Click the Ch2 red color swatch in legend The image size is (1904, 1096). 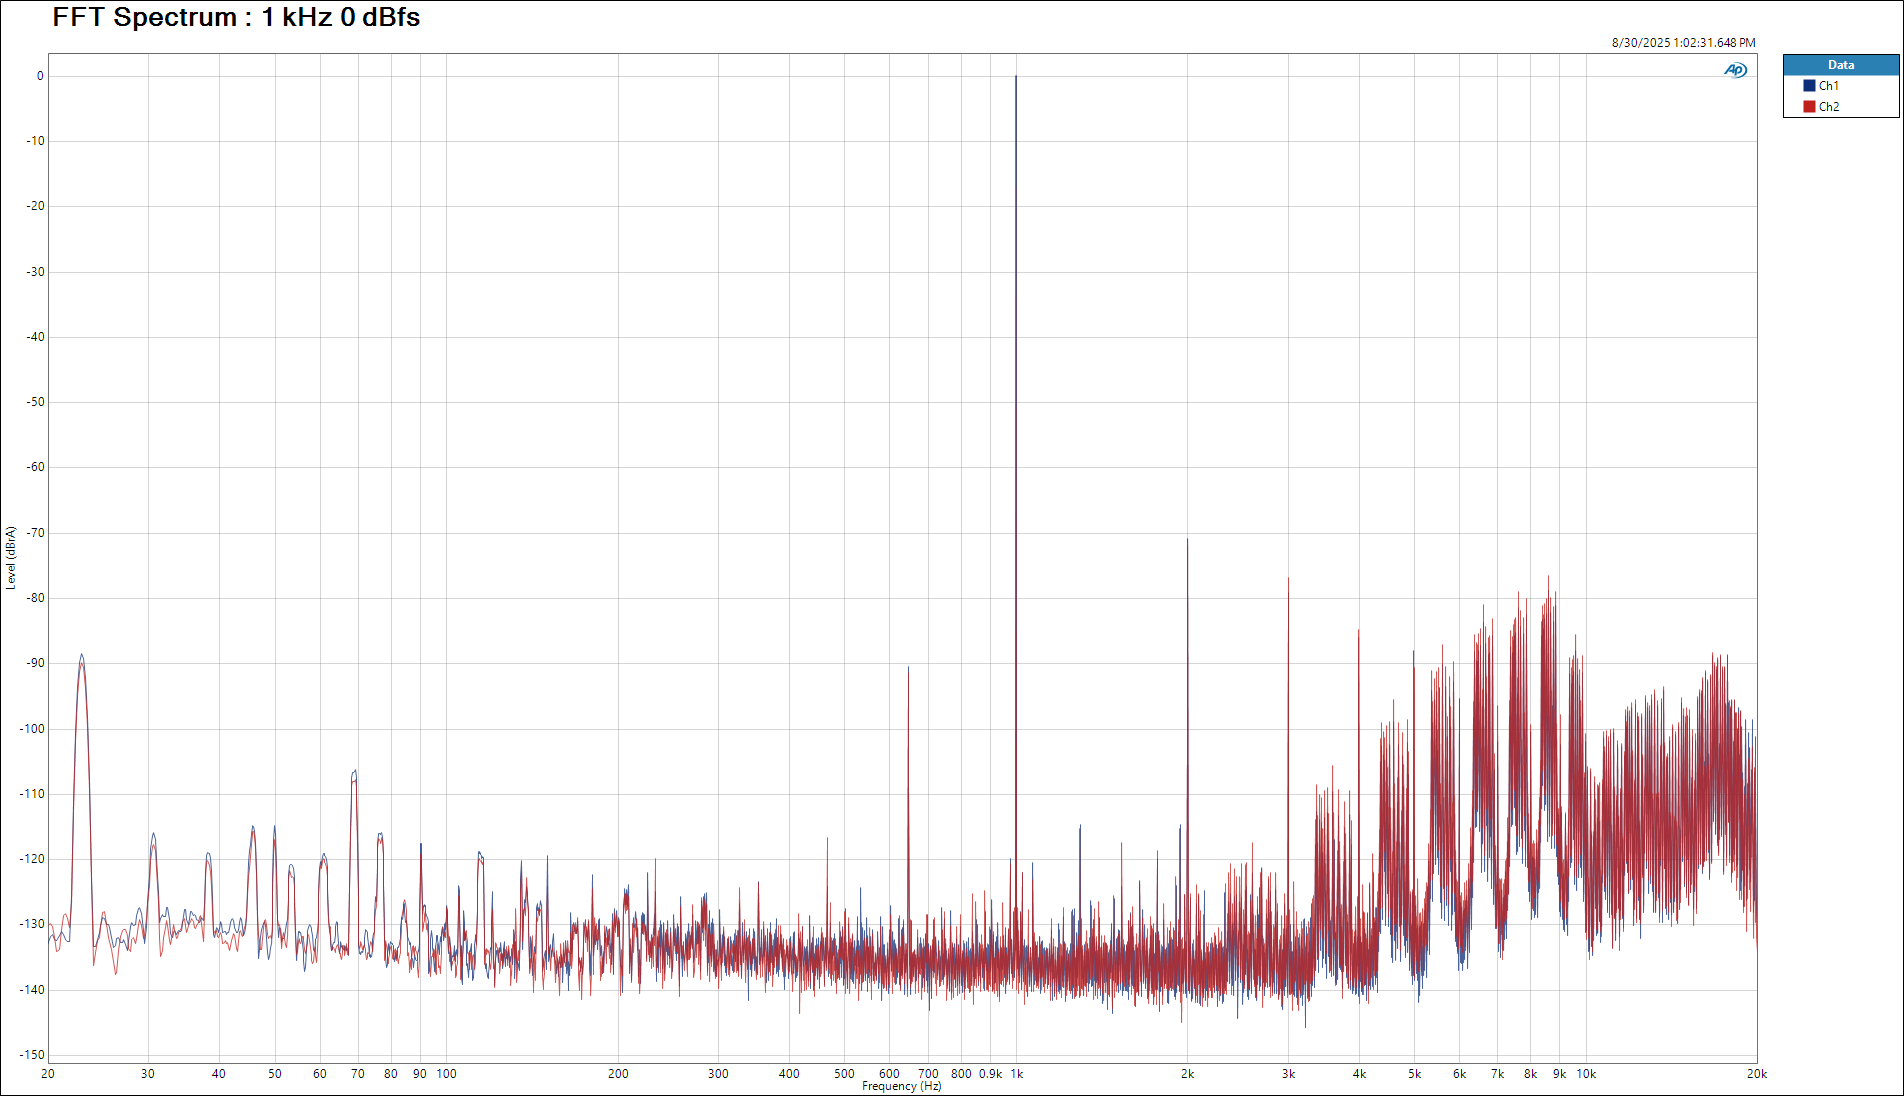tap(1809, 107)
